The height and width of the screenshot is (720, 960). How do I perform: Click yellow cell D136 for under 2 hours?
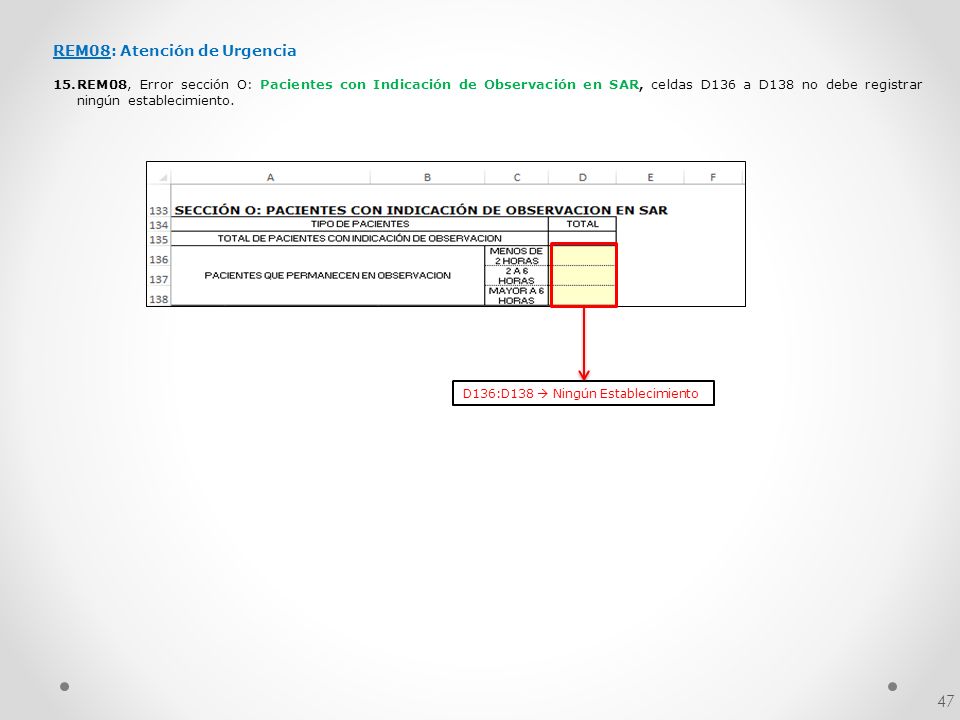tap(583, 255)
